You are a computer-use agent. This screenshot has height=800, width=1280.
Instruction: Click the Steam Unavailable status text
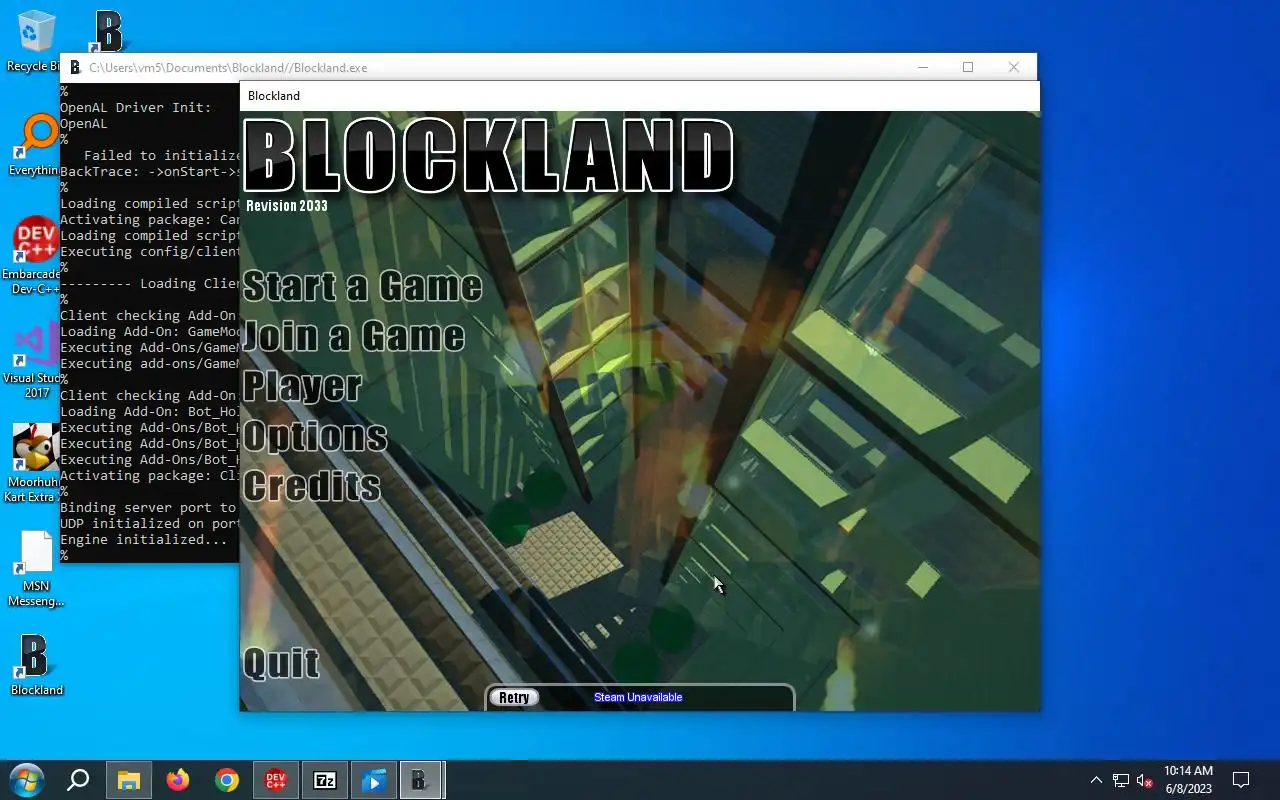pos(638,697)
